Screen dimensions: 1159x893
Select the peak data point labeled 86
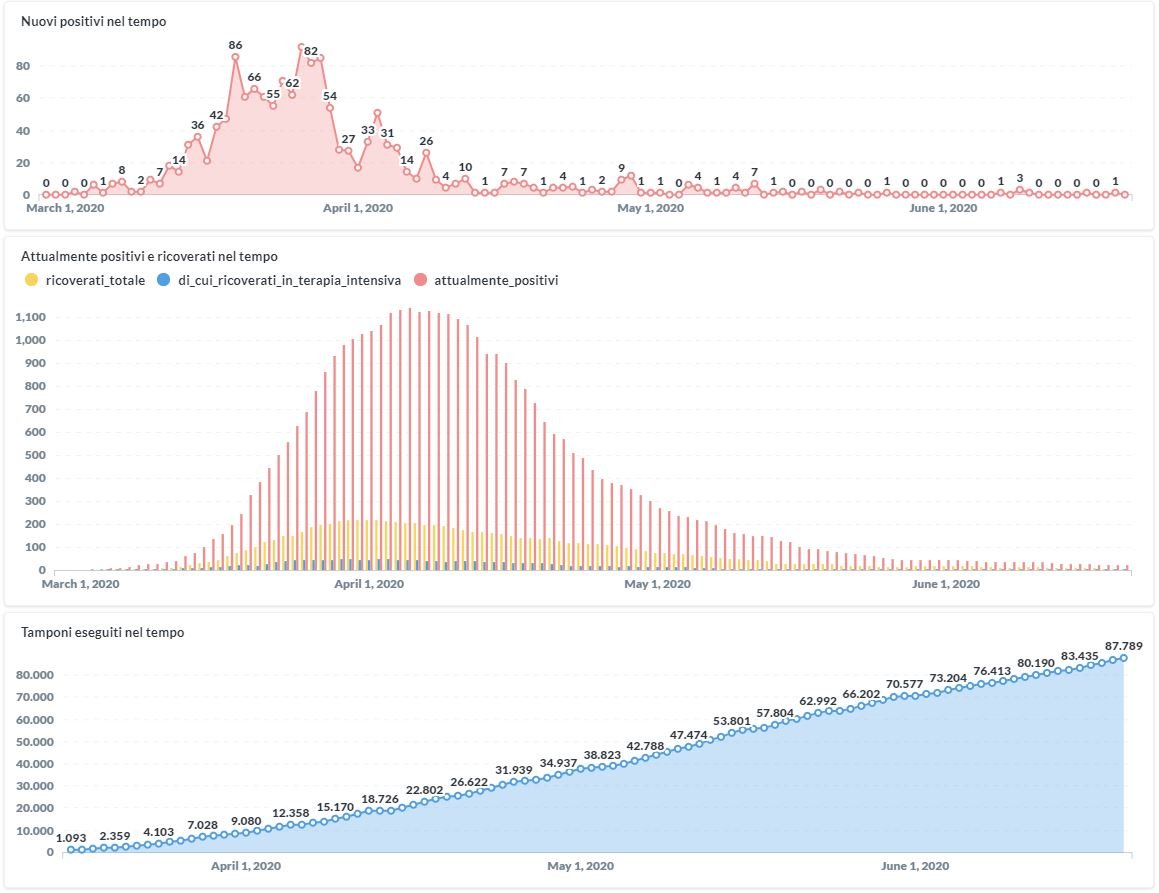coord(236,57)
